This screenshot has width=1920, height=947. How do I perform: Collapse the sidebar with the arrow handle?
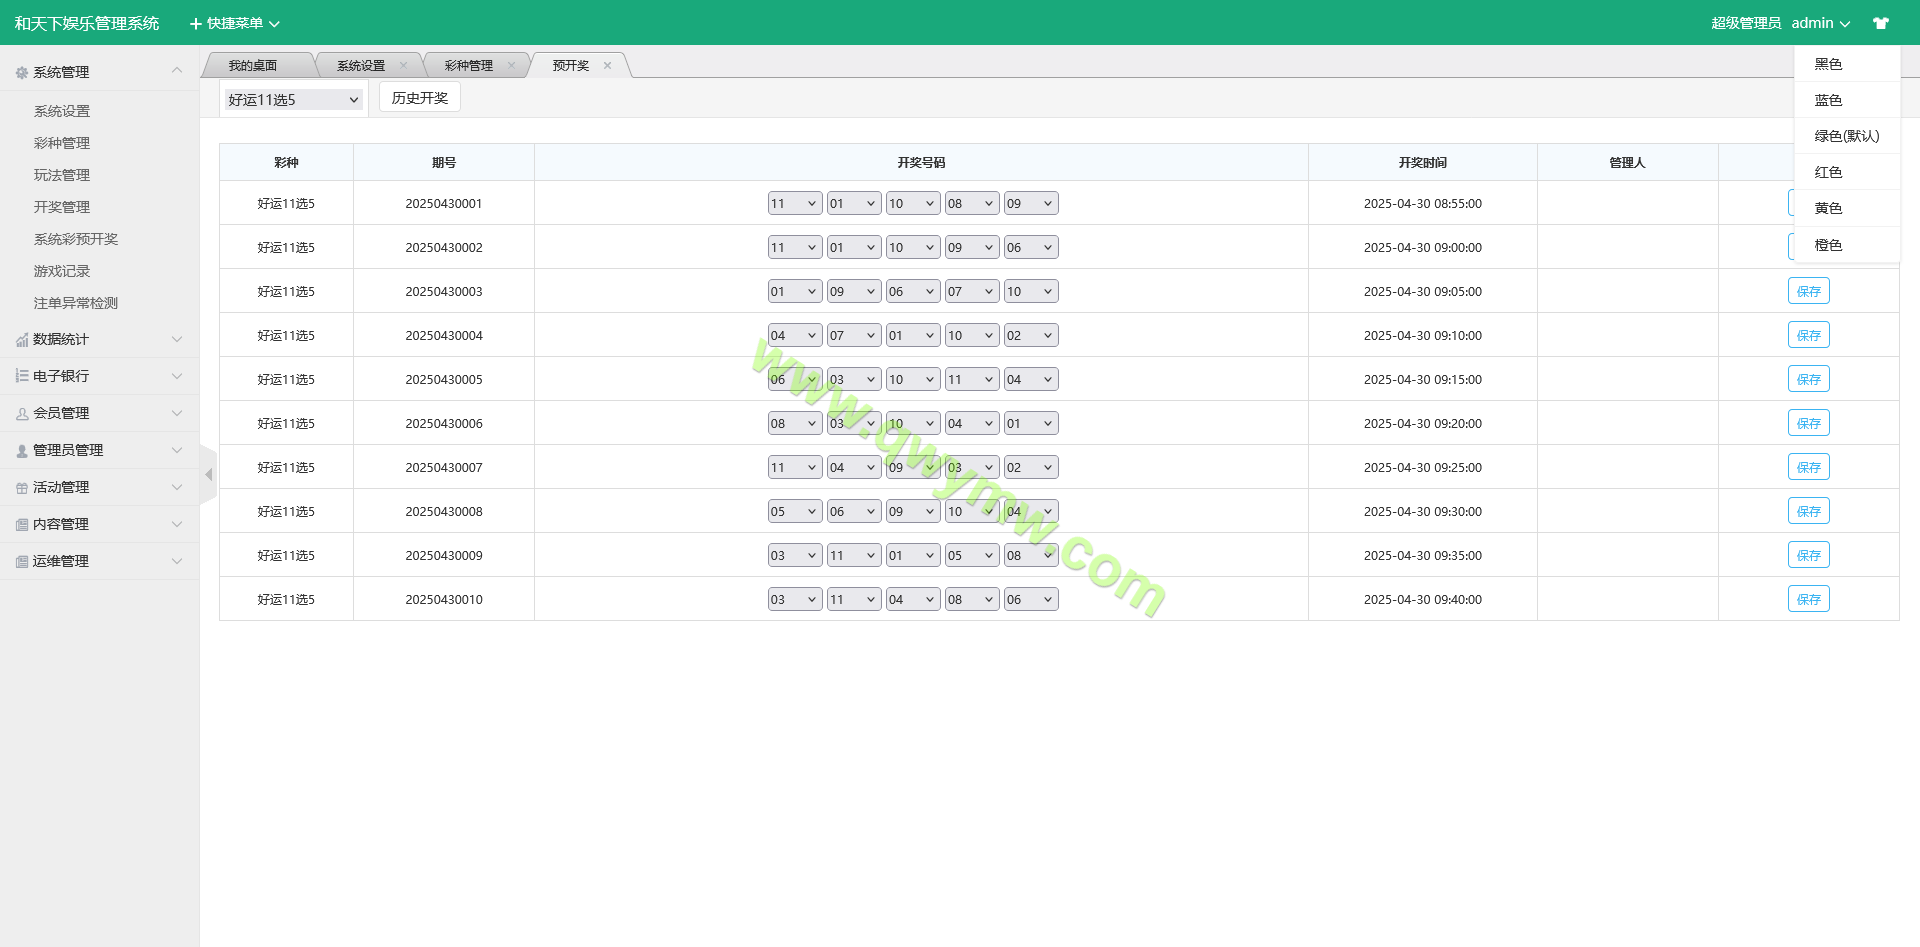point(208,475)
